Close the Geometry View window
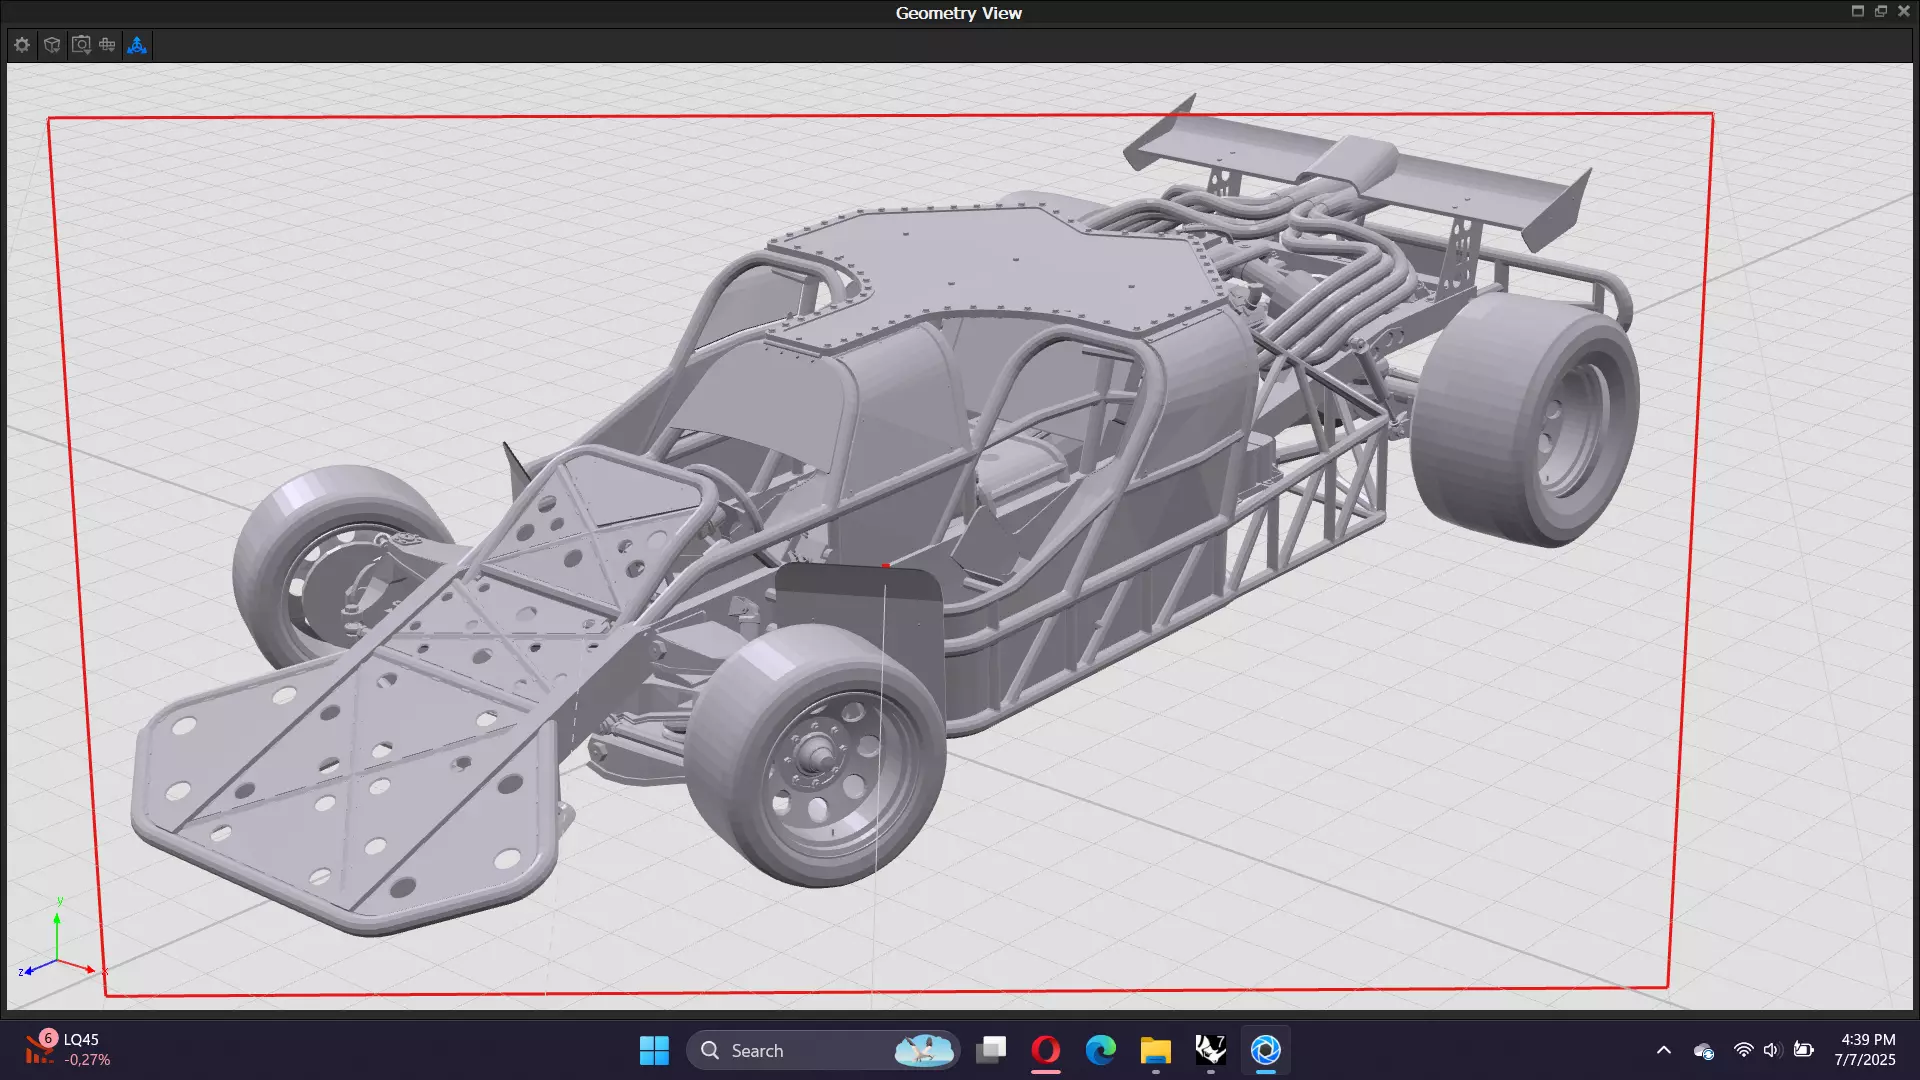Viewport: 1920px width, 1080px height. (1904, 11)
